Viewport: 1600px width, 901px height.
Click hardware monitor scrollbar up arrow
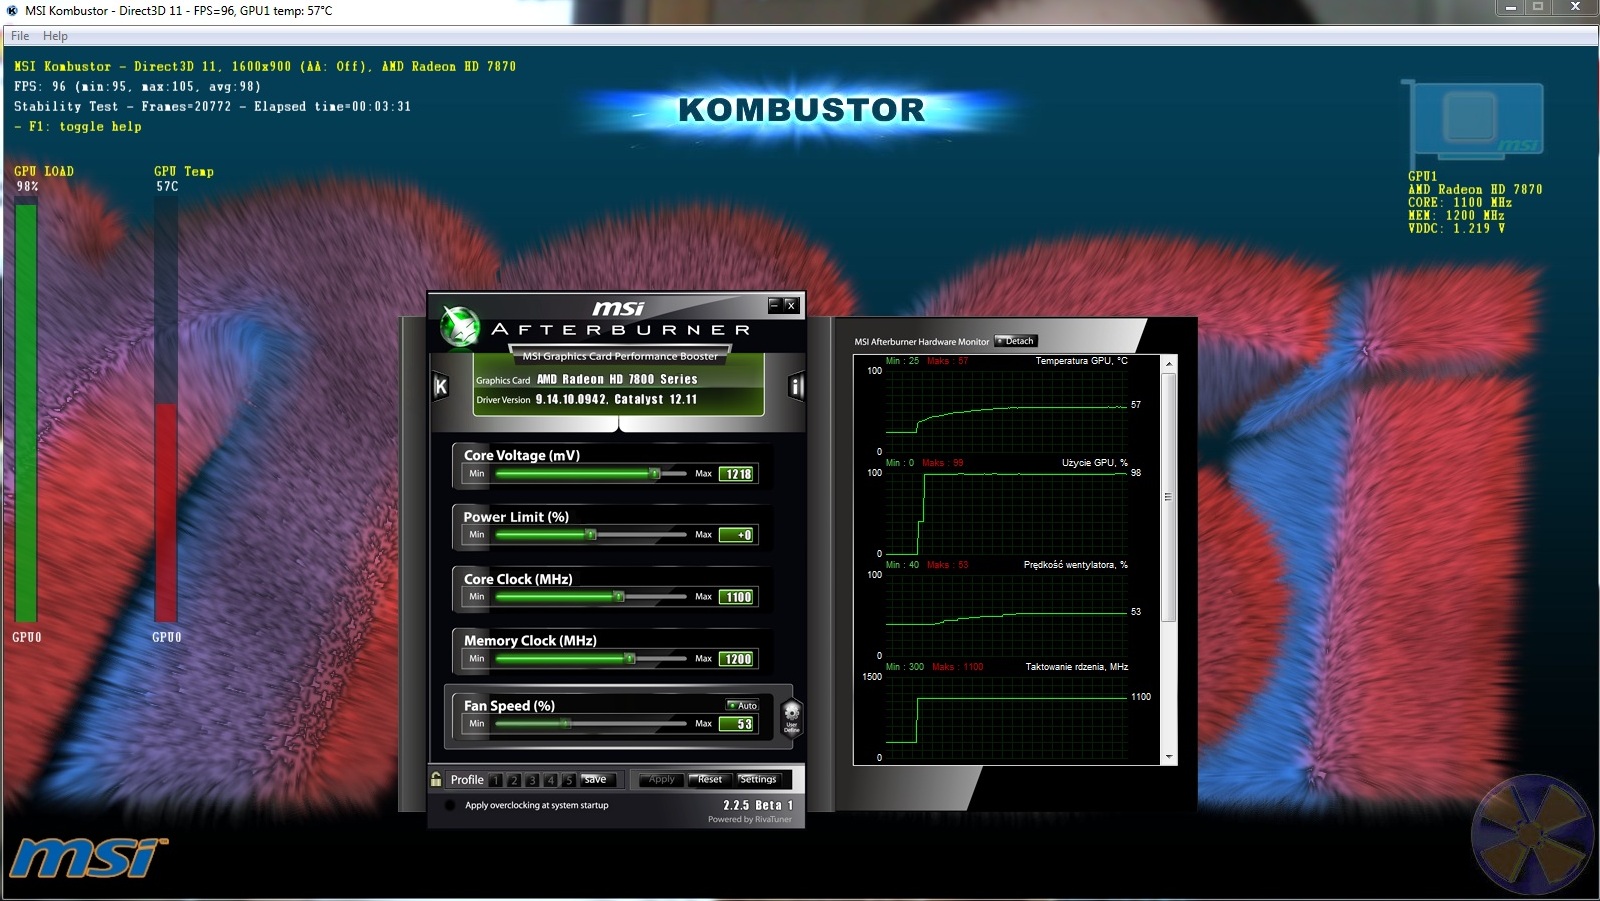click(x=1169, y=364)
